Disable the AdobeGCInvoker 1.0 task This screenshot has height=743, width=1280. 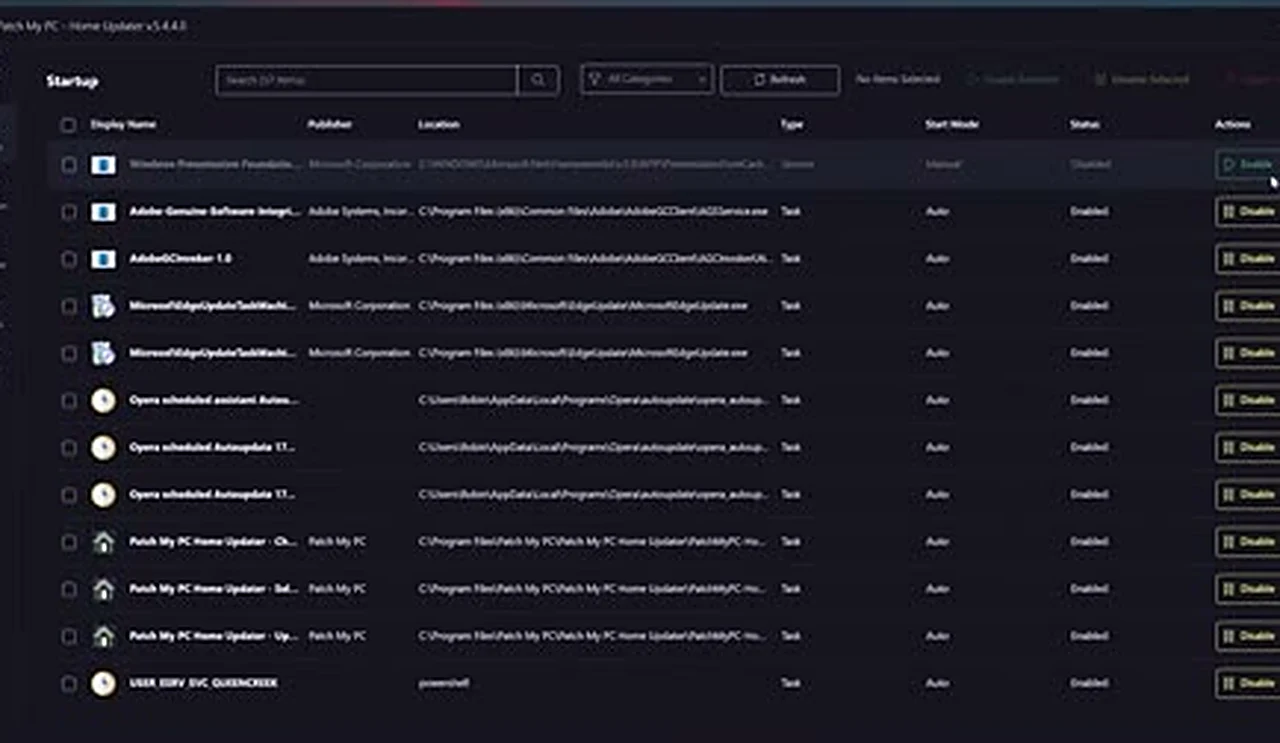1246,258
